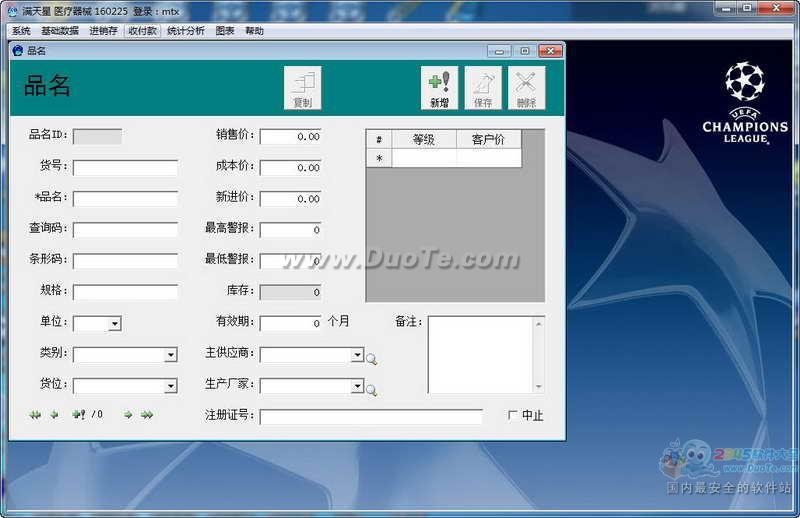The image size is (800, 518).
Task: Go to first record navigation arrow
Action: [x=35, y=415]
